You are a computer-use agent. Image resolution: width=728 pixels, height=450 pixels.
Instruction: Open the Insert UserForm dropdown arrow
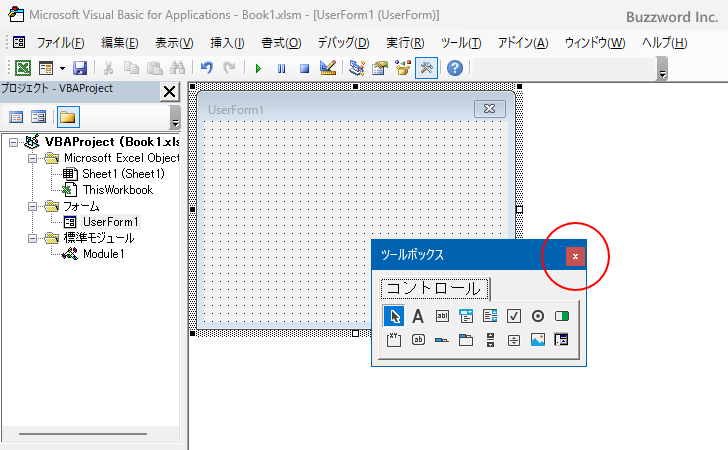point(62,69)
